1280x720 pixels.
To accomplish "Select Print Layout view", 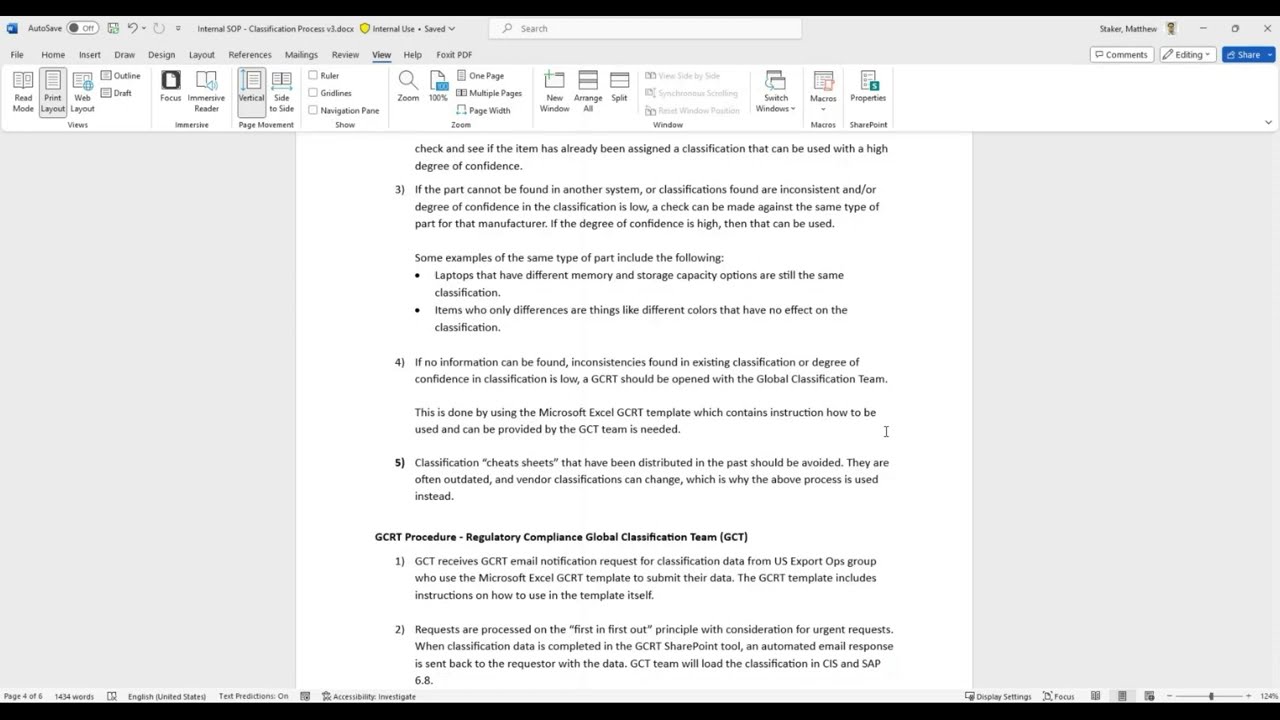I will tap(52, 92).
